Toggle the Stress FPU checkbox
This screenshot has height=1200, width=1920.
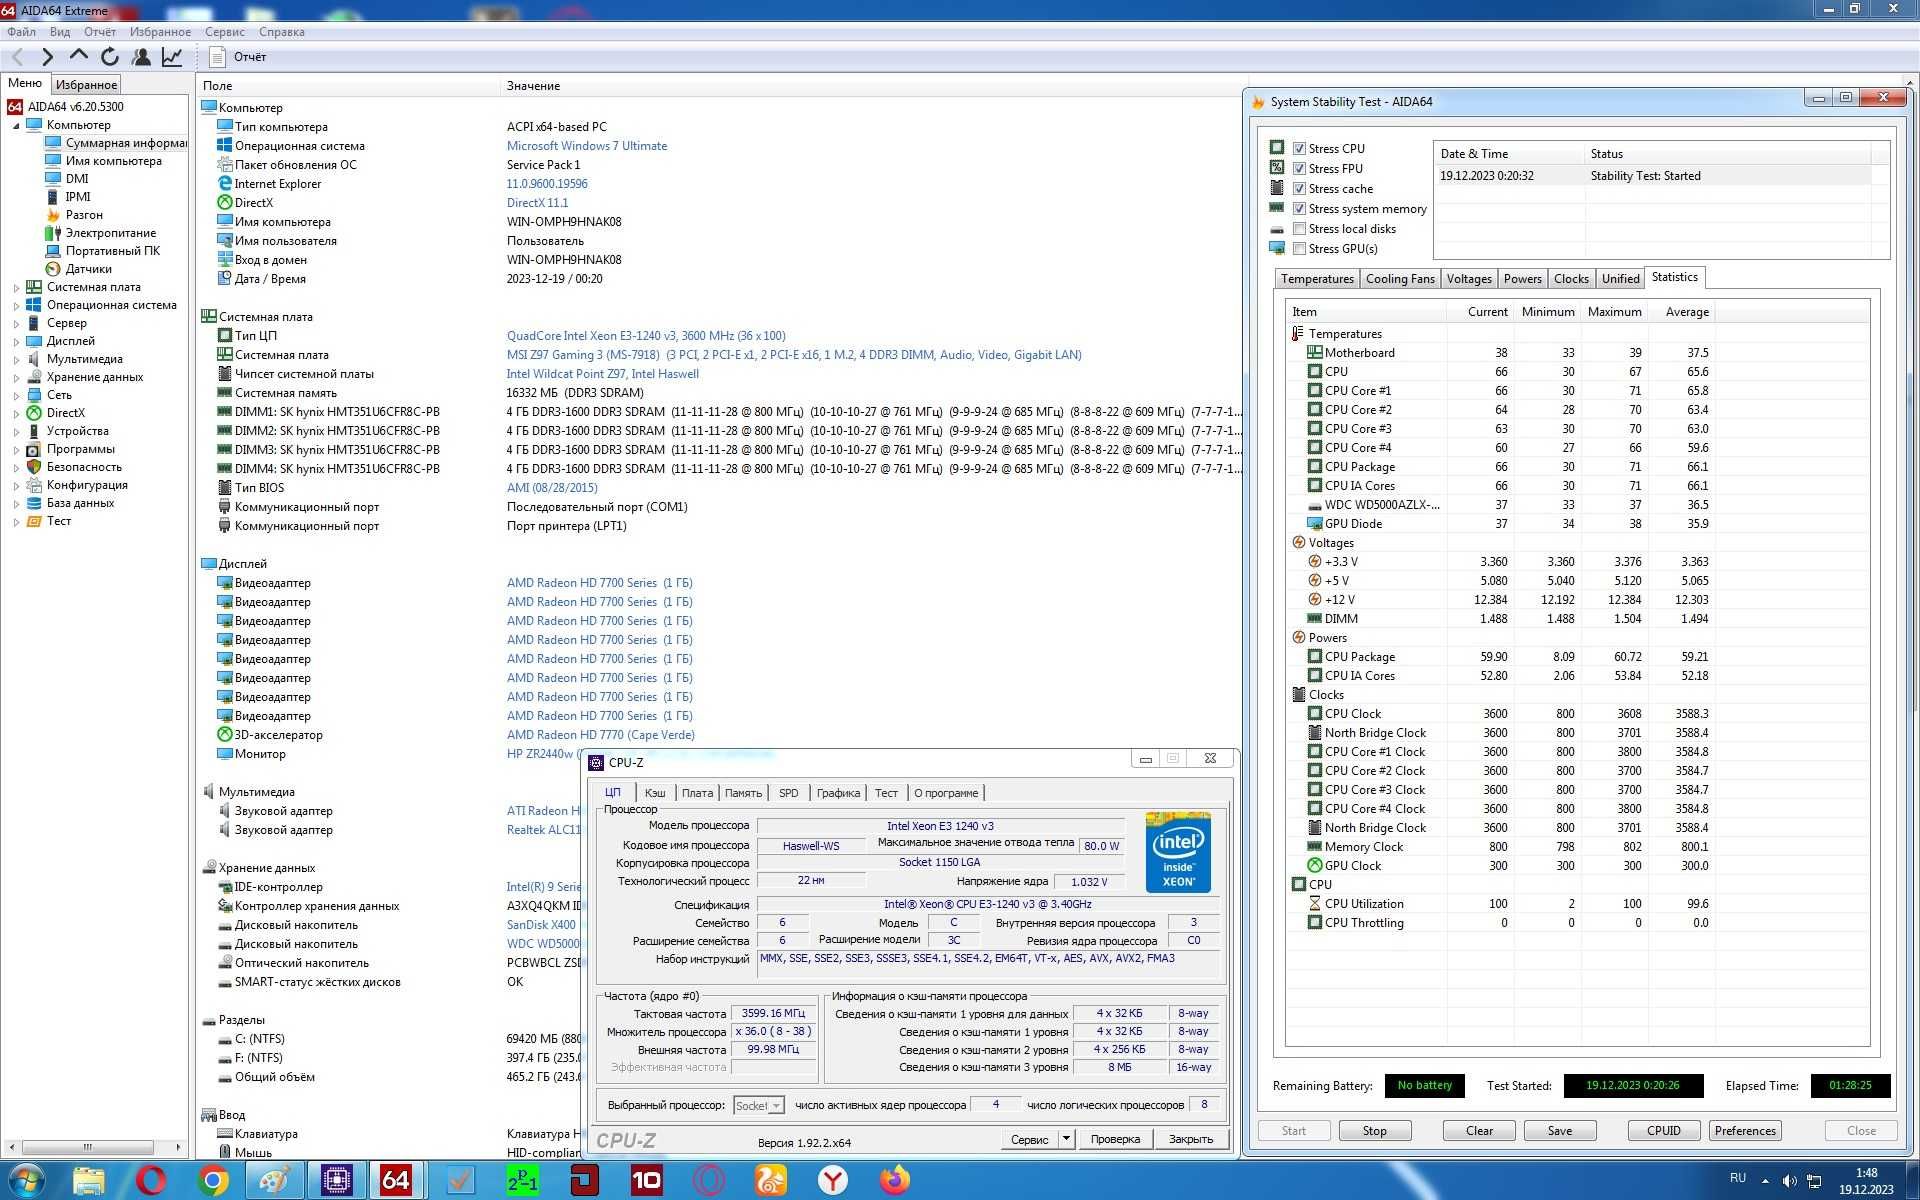(1299, 169)
